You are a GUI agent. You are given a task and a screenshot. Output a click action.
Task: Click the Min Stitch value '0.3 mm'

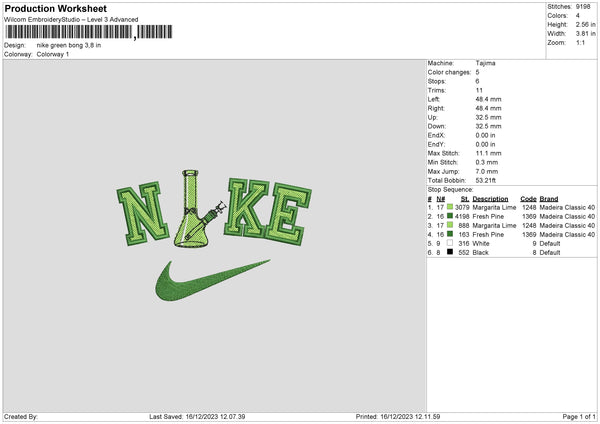click(487, 162)
